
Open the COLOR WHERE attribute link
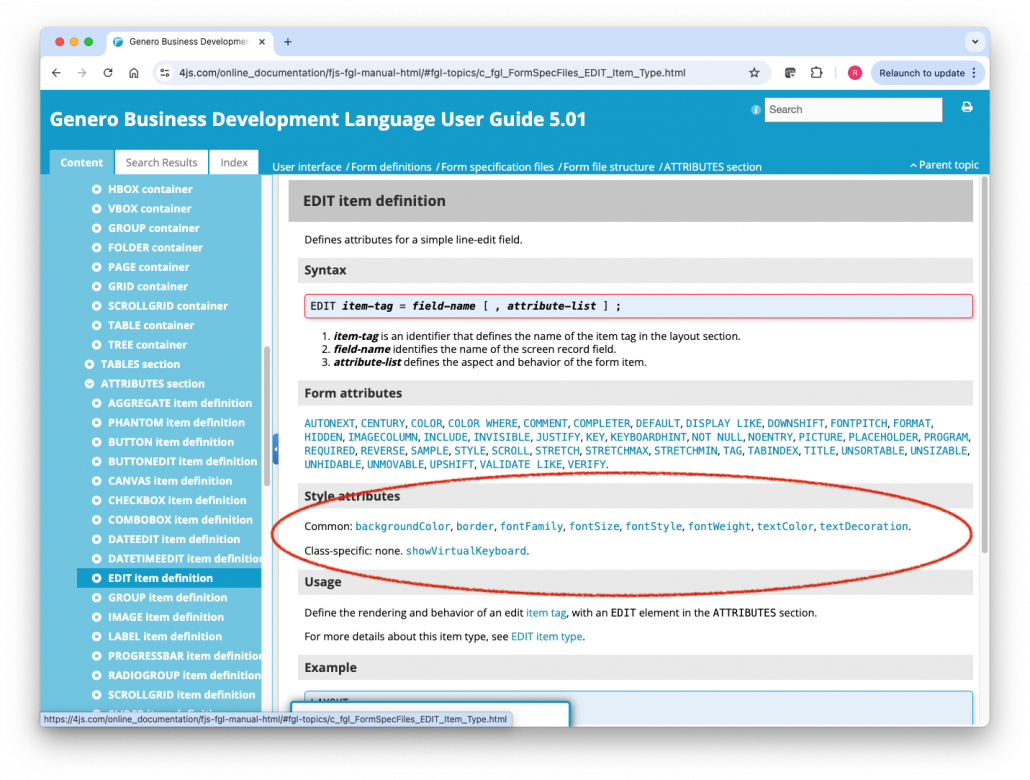[483, 423]
